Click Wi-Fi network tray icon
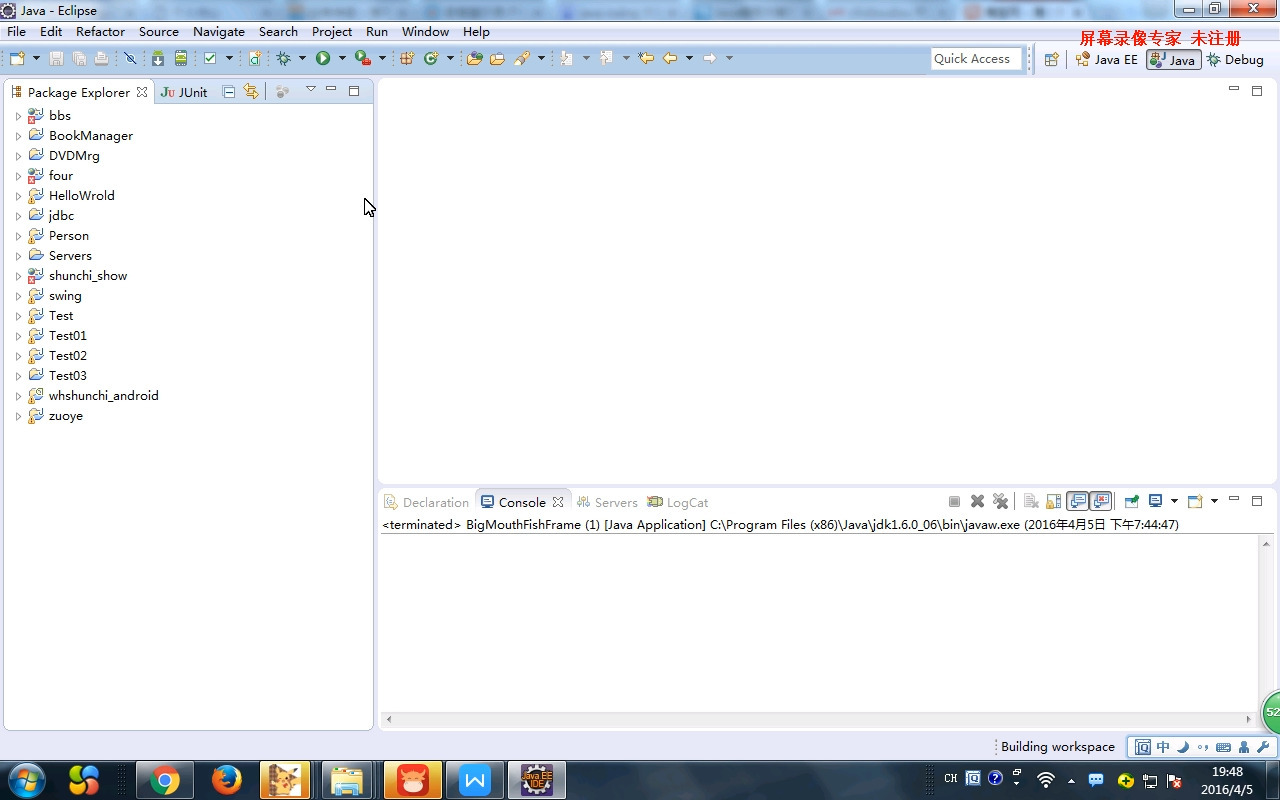Screen dimensions: 1280x800 (1046, 779)
